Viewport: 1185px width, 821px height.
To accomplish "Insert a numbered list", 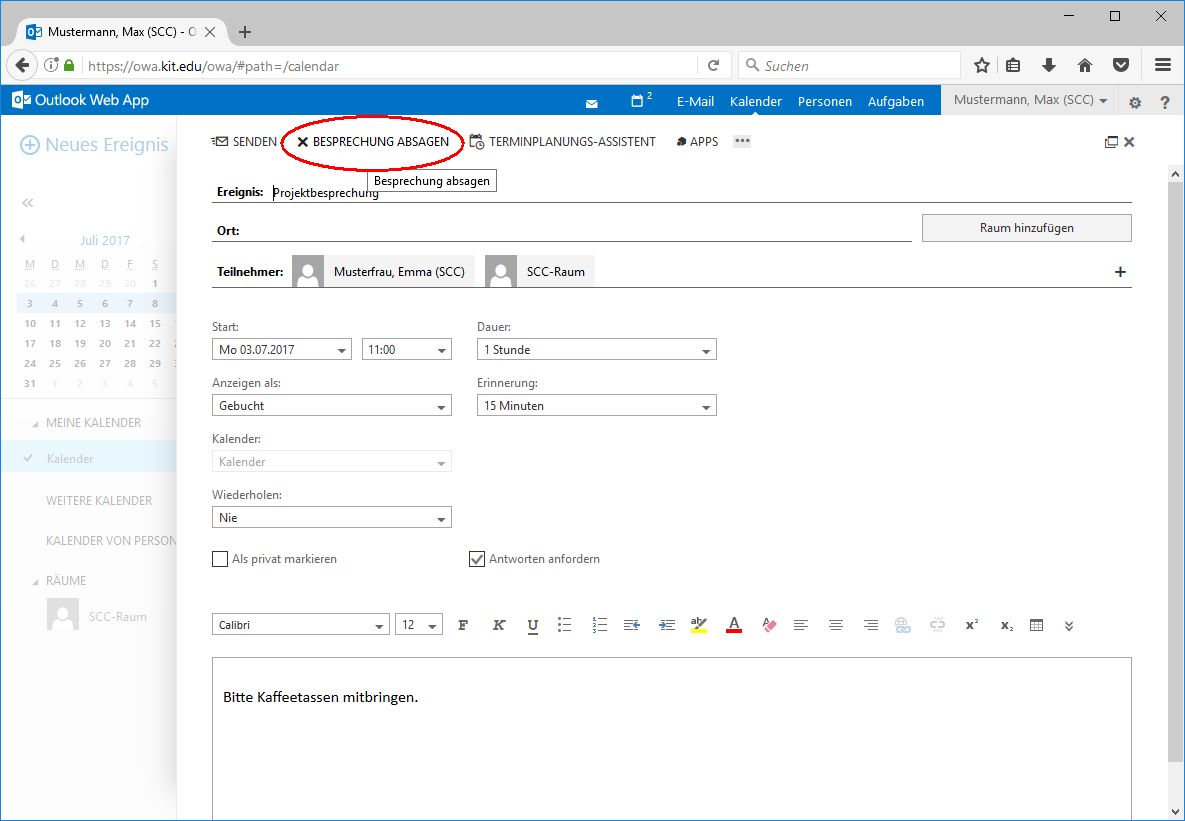I will (599, 625).
